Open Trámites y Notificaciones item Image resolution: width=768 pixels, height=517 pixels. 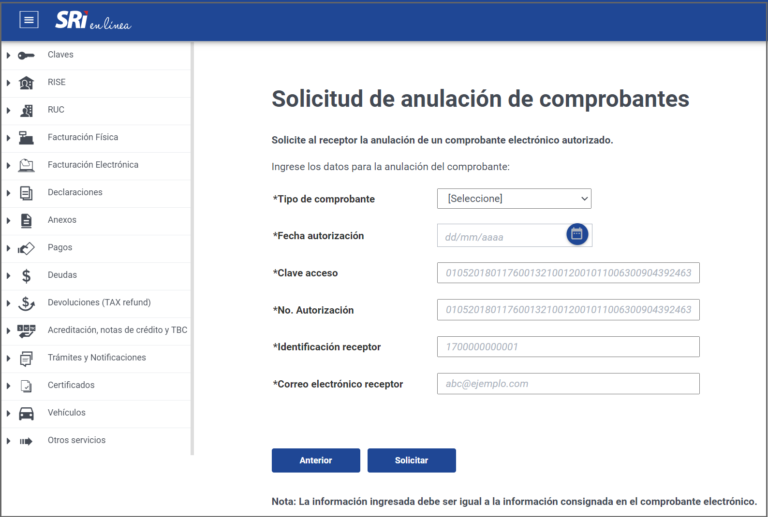(96, 357)
